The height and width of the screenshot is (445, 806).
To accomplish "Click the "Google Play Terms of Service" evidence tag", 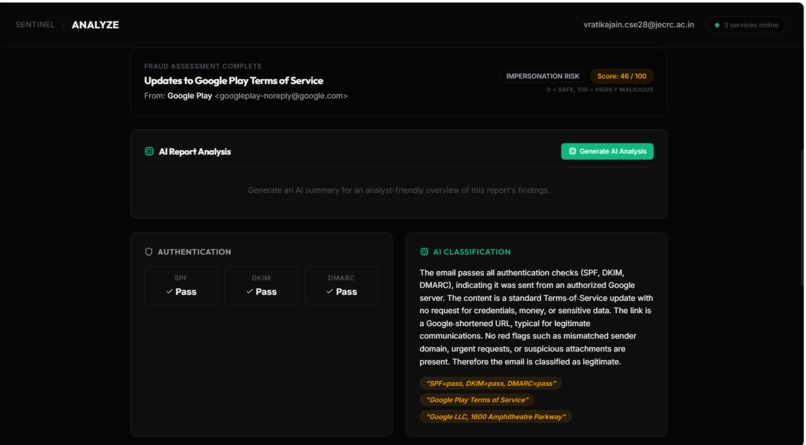I will pos(477,400).
